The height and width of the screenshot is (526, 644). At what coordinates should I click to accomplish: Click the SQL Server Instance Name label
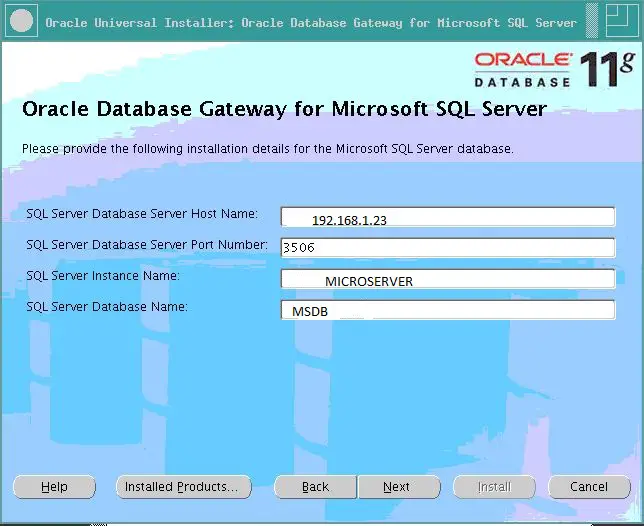click(103, 276)
